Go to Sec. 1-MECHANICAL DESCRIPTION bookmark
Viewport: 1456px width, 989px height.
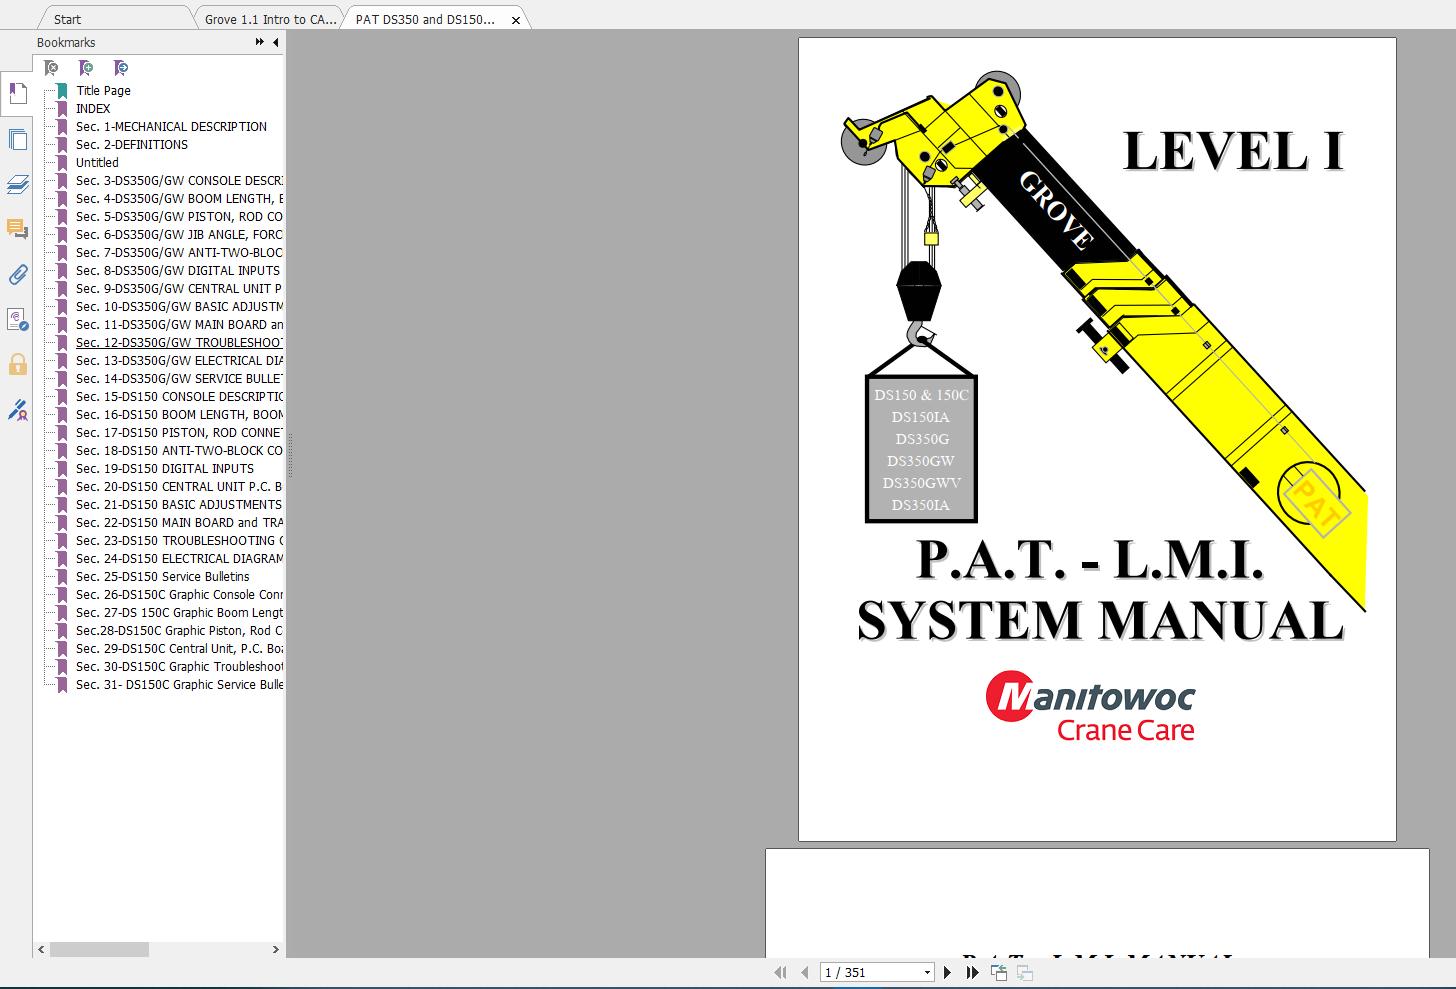click(171, 126)
